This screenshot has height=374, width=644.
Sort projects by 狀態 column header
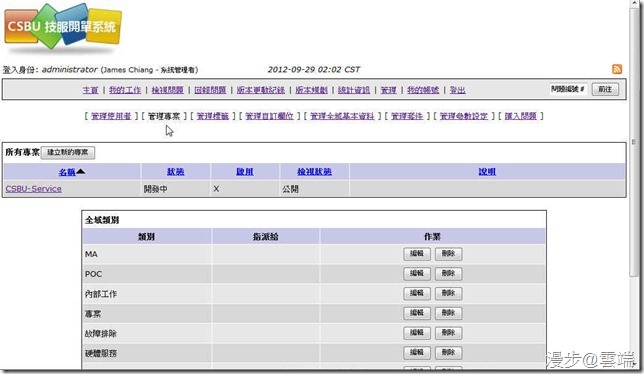[x=175, y=172]
